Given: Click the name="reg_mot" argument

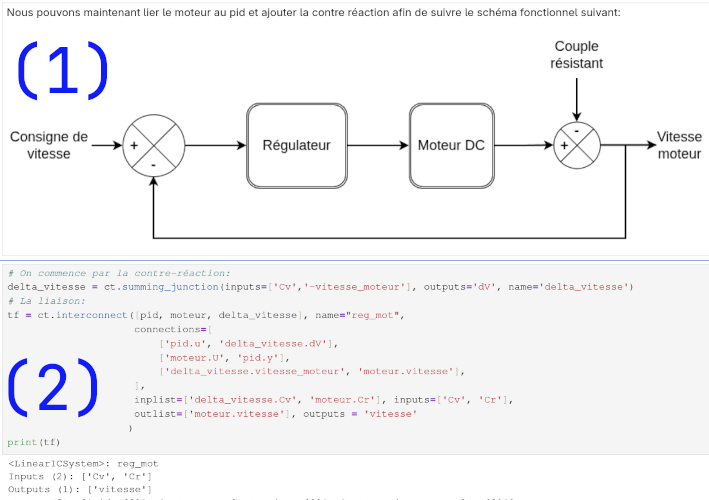Looking at the screenshot, I should click(357, 315).
